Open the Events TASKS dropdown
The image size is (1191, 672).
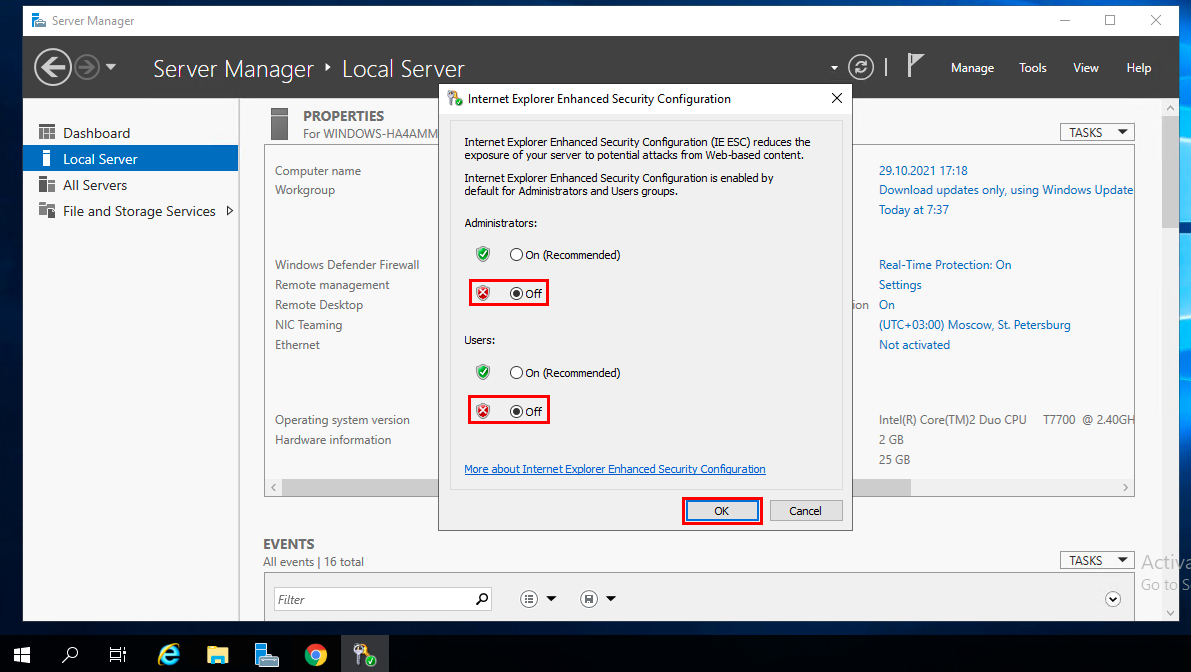[1097, 560]
